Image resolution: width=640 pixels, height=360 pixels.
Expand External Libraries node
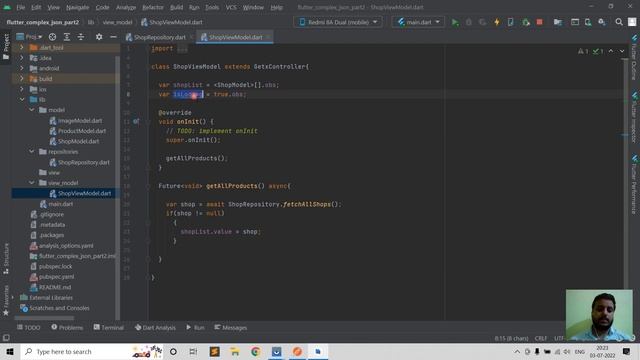pos(13,298)
